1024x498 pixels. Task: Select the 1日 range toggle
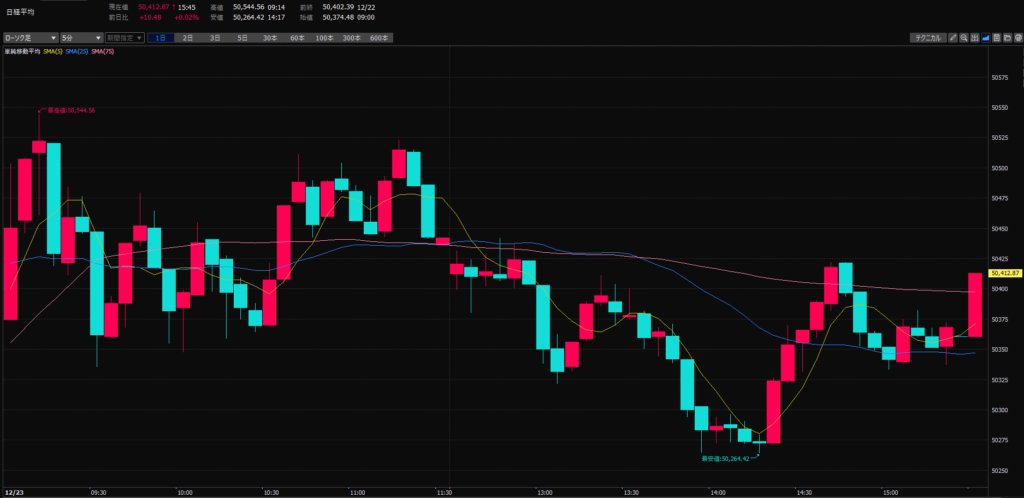coord(160,38)
